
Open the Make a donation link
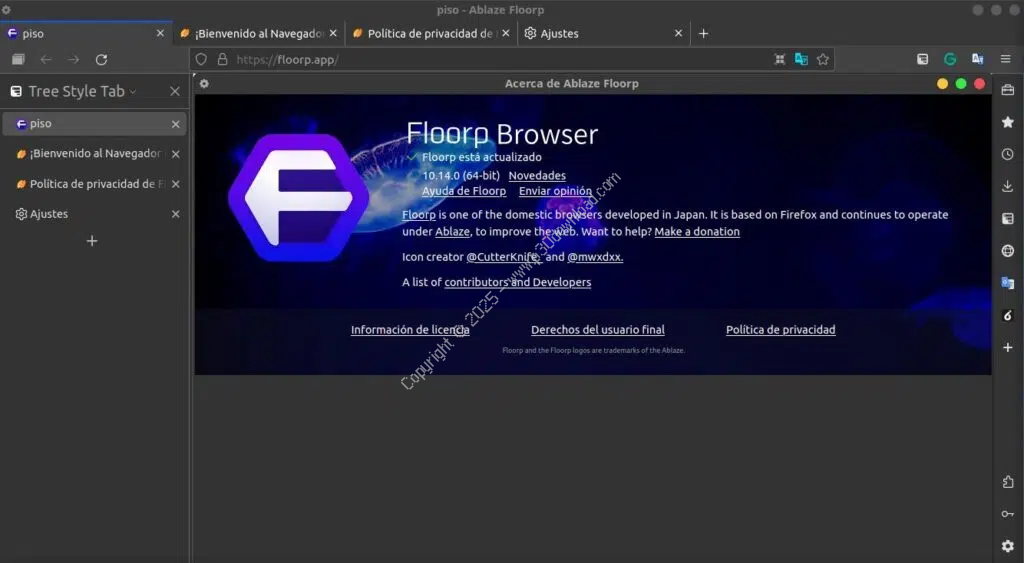click(x=697, y=232)
